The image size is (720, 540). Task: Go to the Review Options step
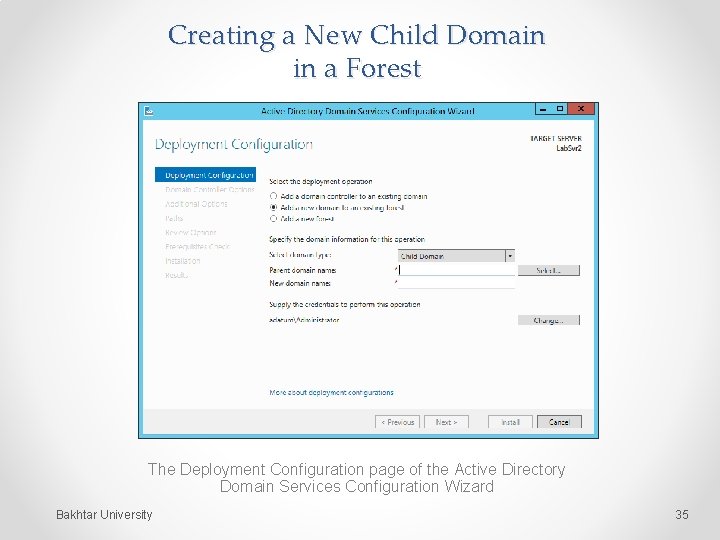click(191, 232)
